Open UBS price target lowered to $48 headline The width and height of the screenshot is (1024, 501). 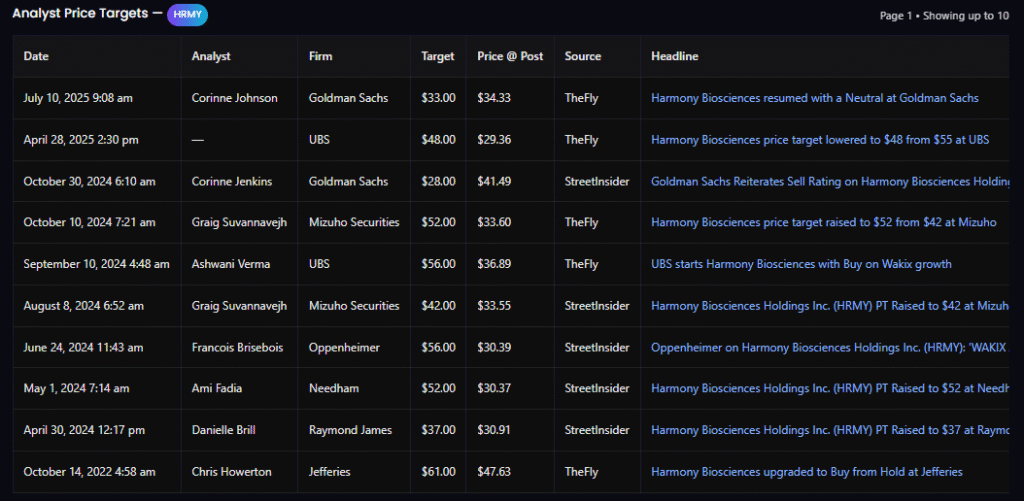pos(819,140)
